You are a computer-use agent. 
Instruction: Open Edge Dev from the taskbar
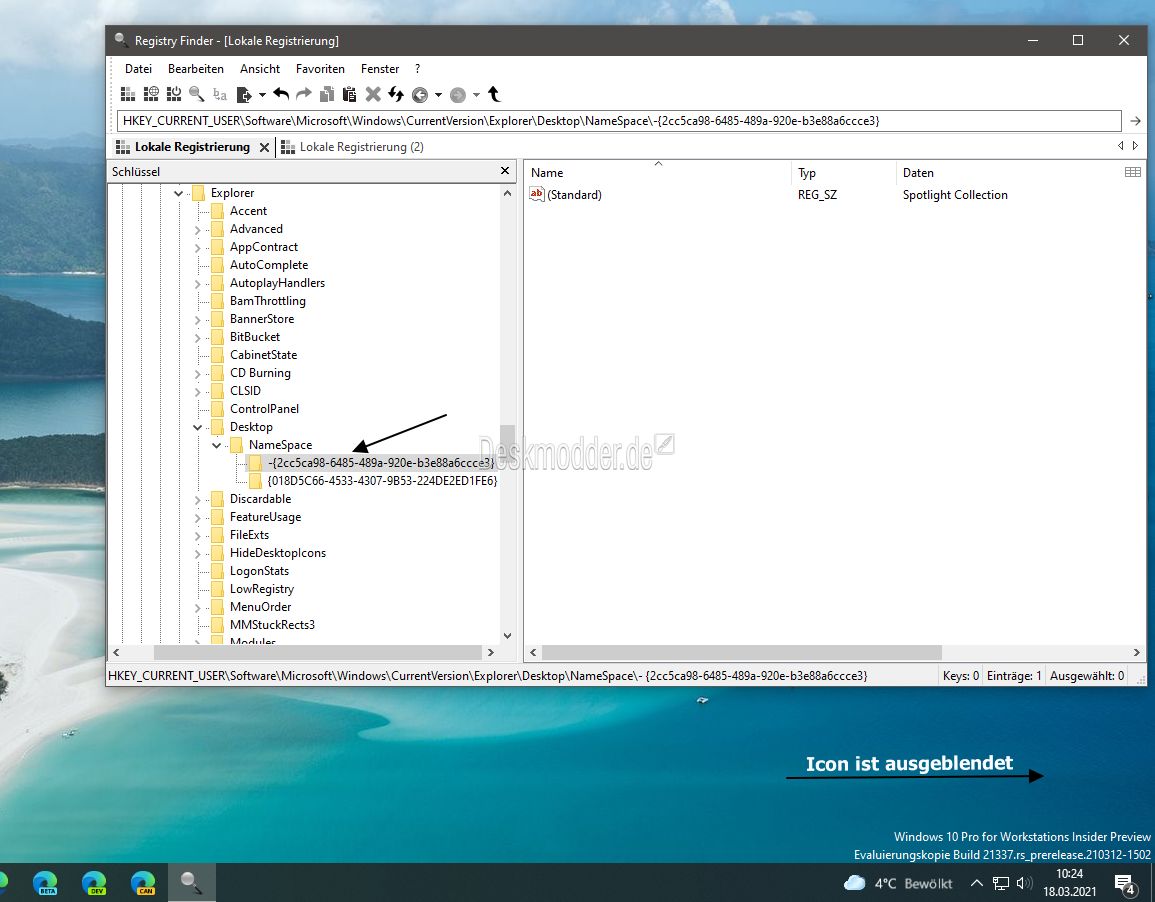pyautogui.click(x=94, y=883)
